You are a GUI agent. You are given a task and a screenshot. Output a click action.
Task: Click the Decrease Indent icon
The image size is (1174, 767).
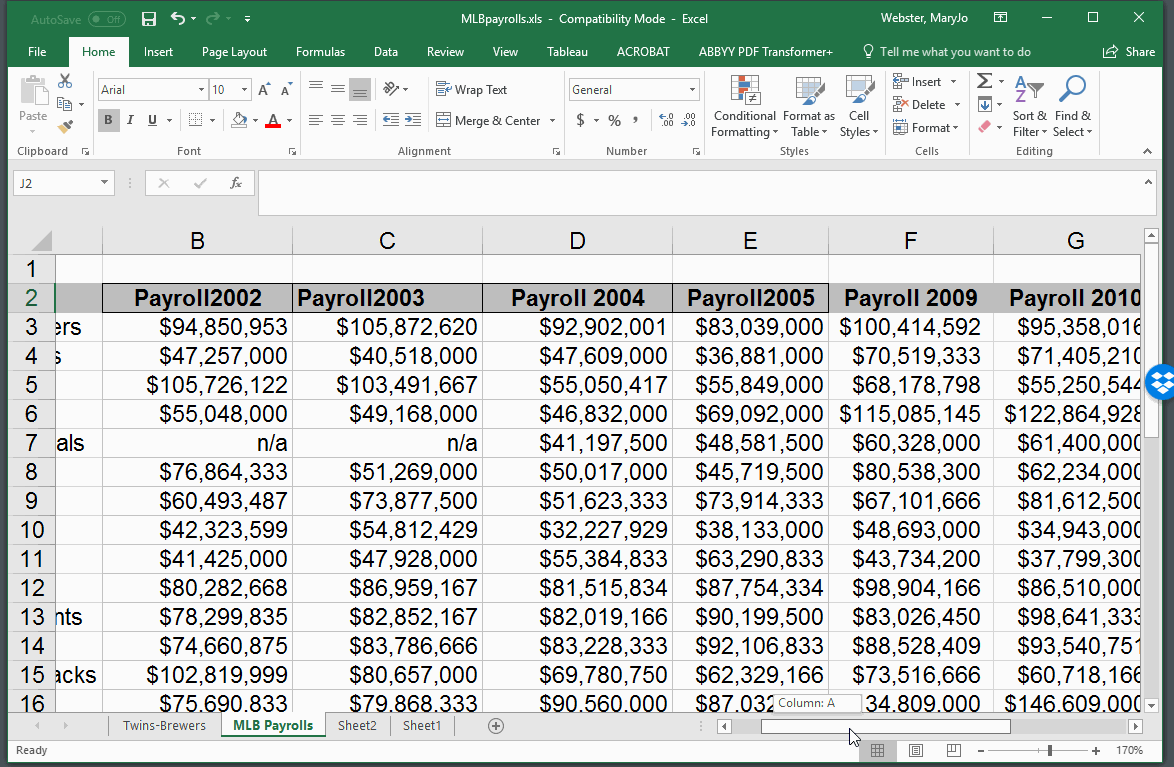tap(390, 120)
